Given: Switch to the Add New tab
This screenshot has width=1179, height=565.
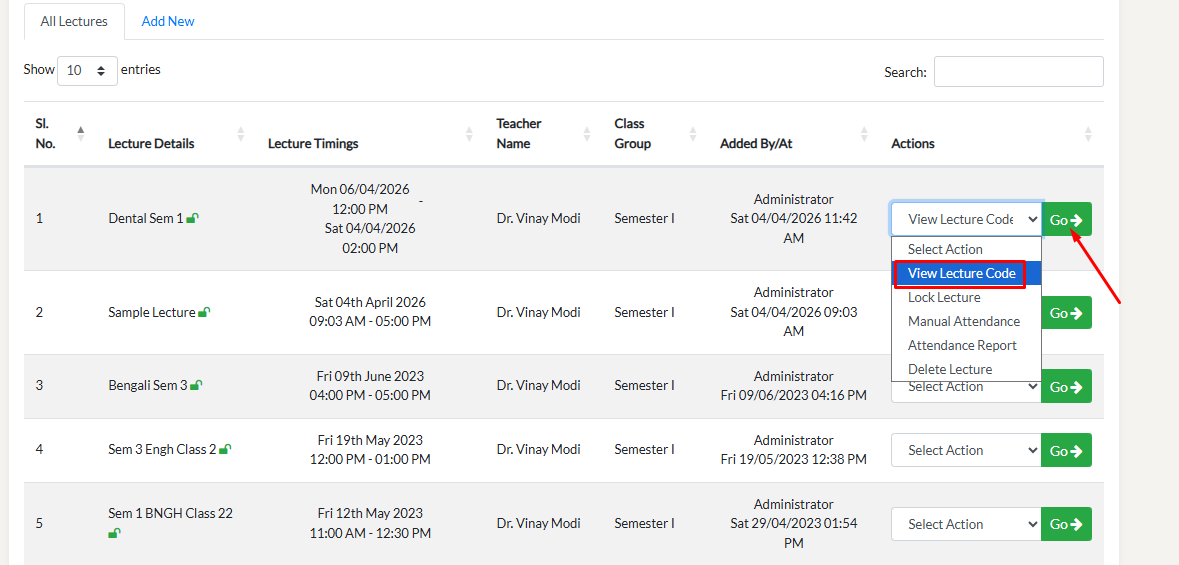Looking at the screenshot, I should (x=168, y=21).
